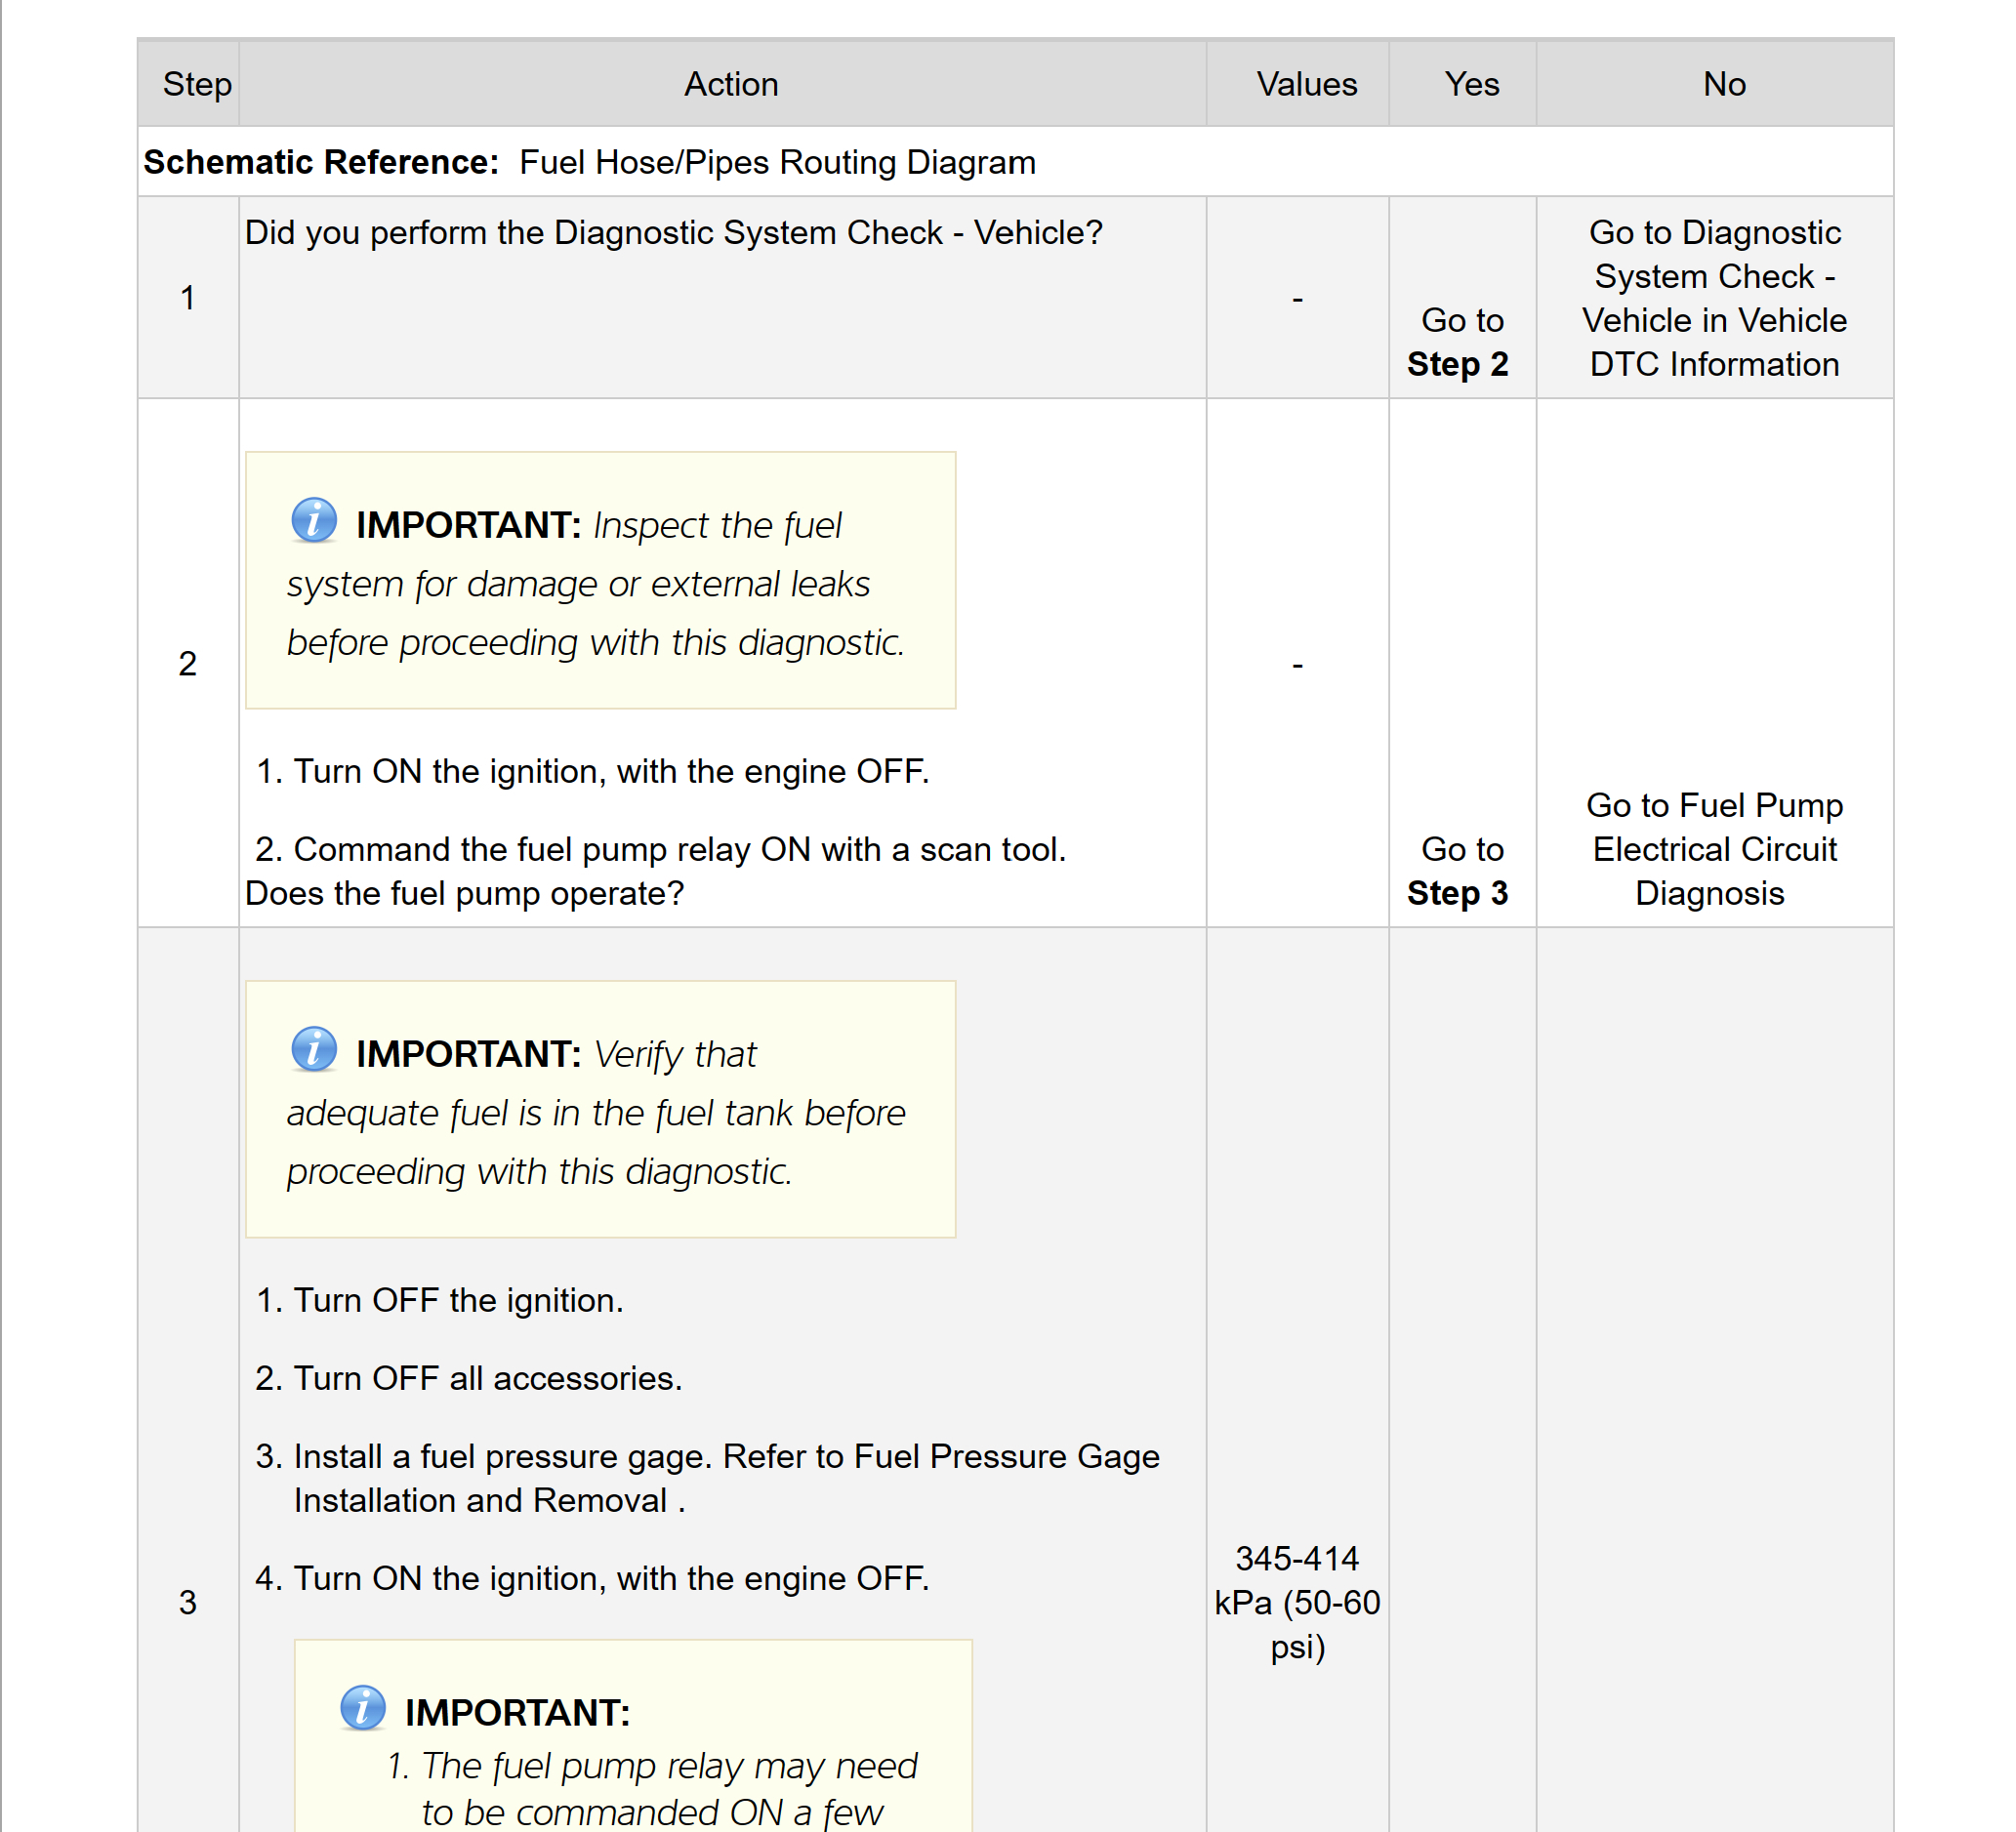The width and height of the screenshot is (2016, 1832).
Task: Click 'Turn OFF all accessories' instruction
Action: [x=487, y=1378]
